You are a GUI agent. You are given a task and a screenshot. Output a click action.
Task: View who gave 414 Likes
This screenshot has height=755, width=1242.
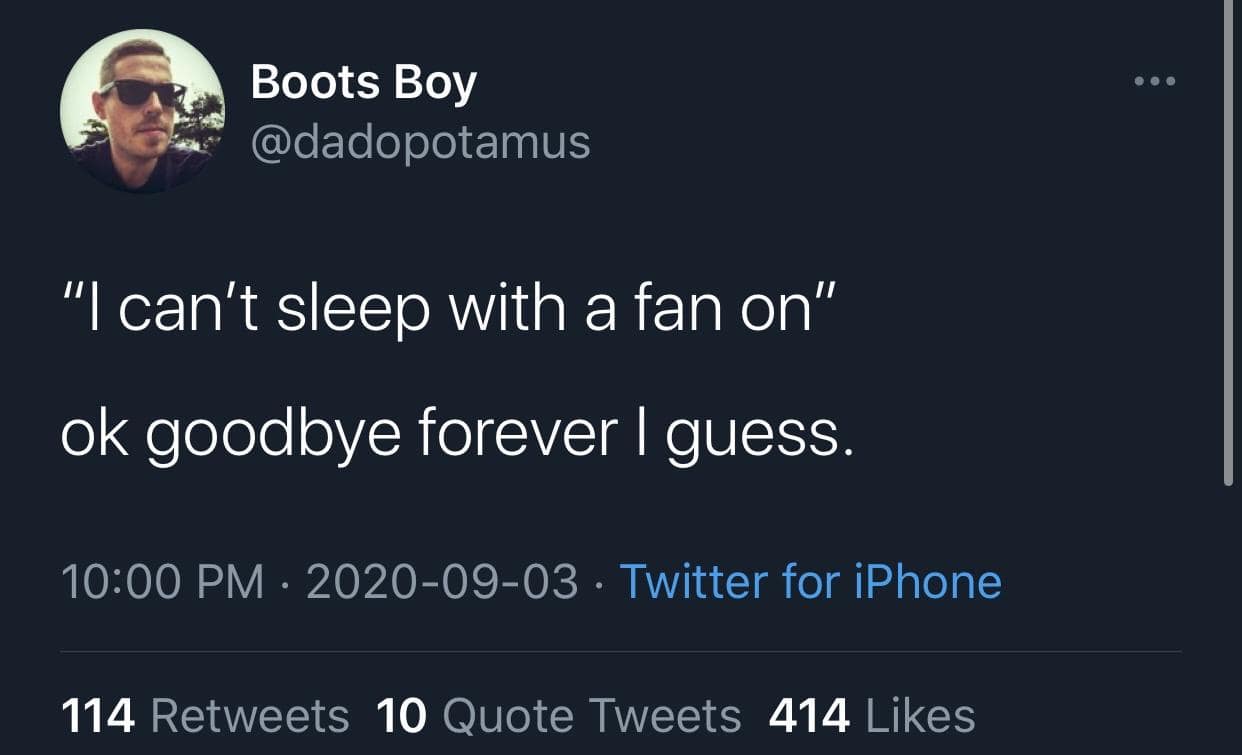tap(871, 715)
